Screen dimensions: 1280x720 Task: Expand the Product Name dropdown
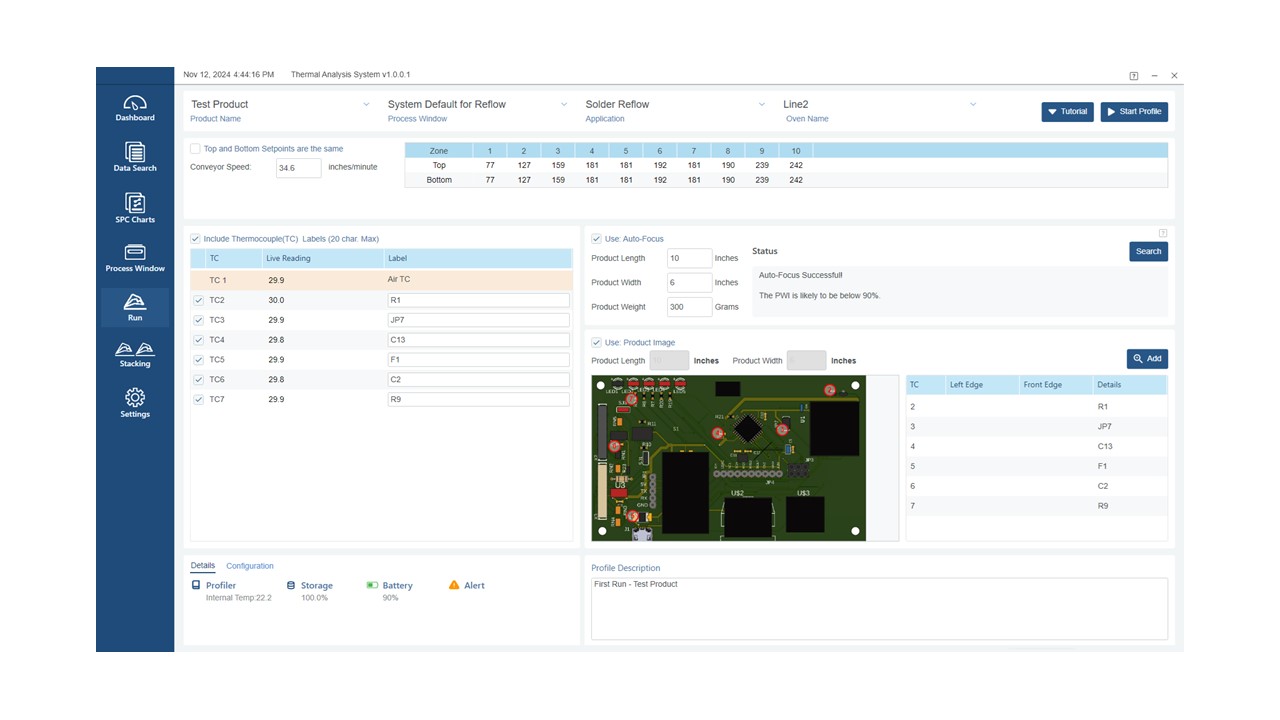pyautogui.click(x=366, y=104)
